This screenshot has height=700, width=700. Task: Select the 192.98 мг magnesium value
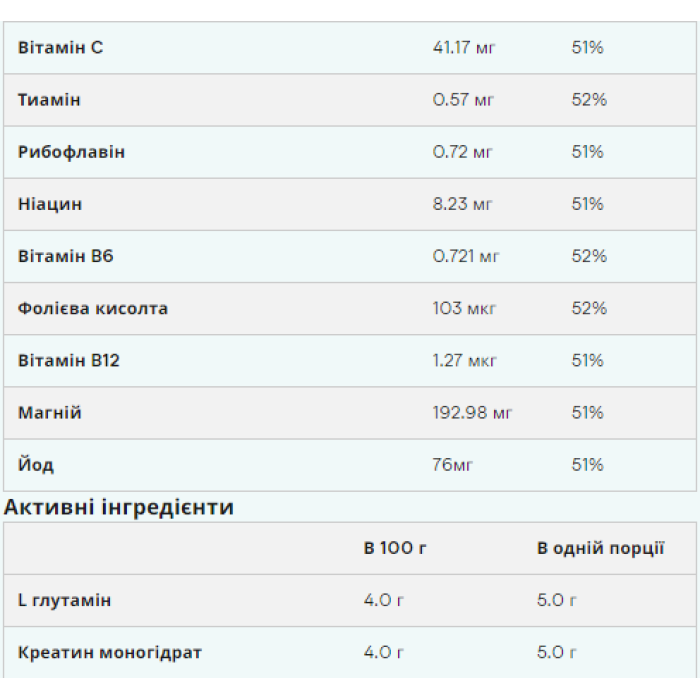473,412
